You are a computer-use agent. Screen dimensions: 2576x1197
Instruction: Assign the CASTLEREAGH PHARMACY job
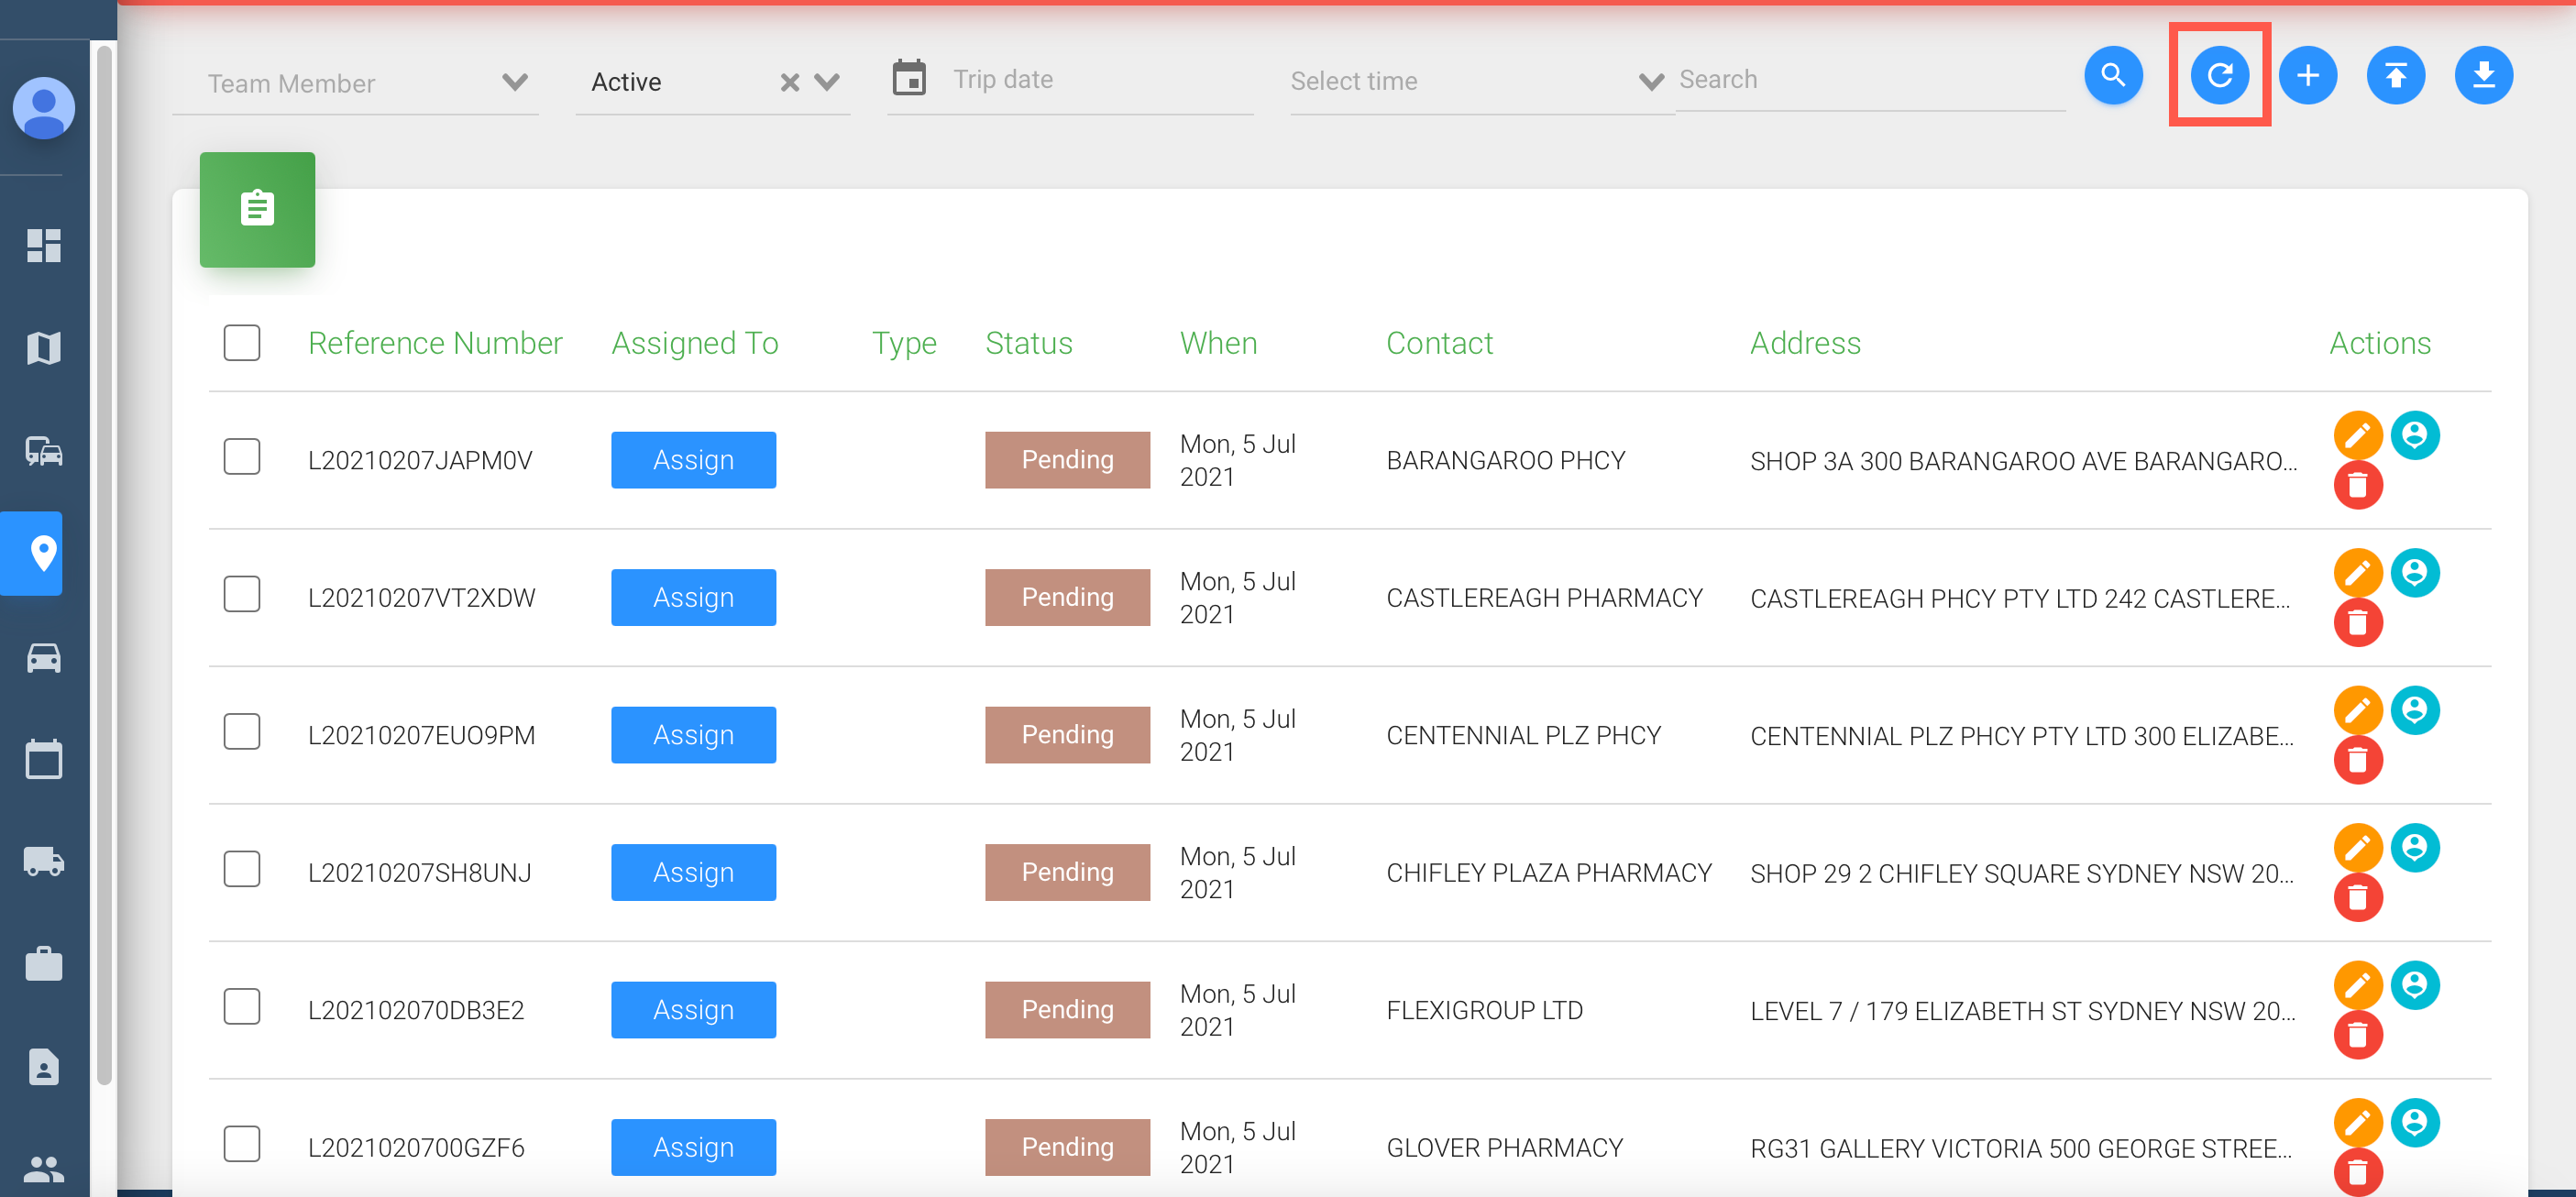coord(693,598)
